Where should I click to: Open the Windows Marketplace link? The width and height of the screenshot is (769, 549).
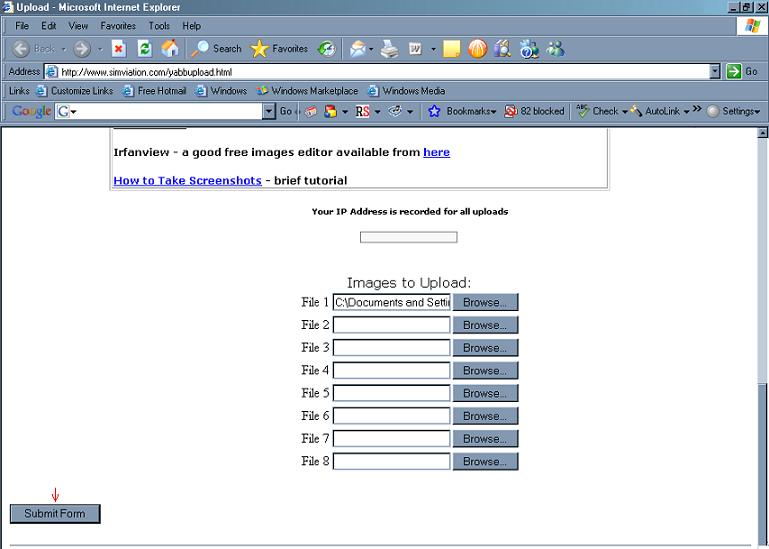[x=308, y=91]
